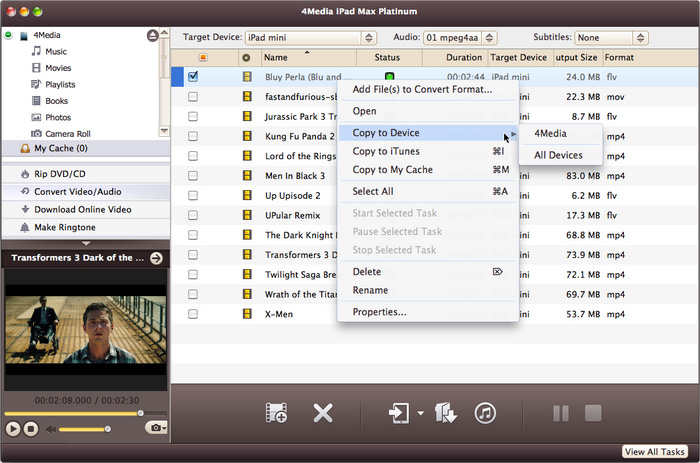Click the copy to iTunes music note icon
Viewport: 700px width, 463px height.
[x=485, y=413]
